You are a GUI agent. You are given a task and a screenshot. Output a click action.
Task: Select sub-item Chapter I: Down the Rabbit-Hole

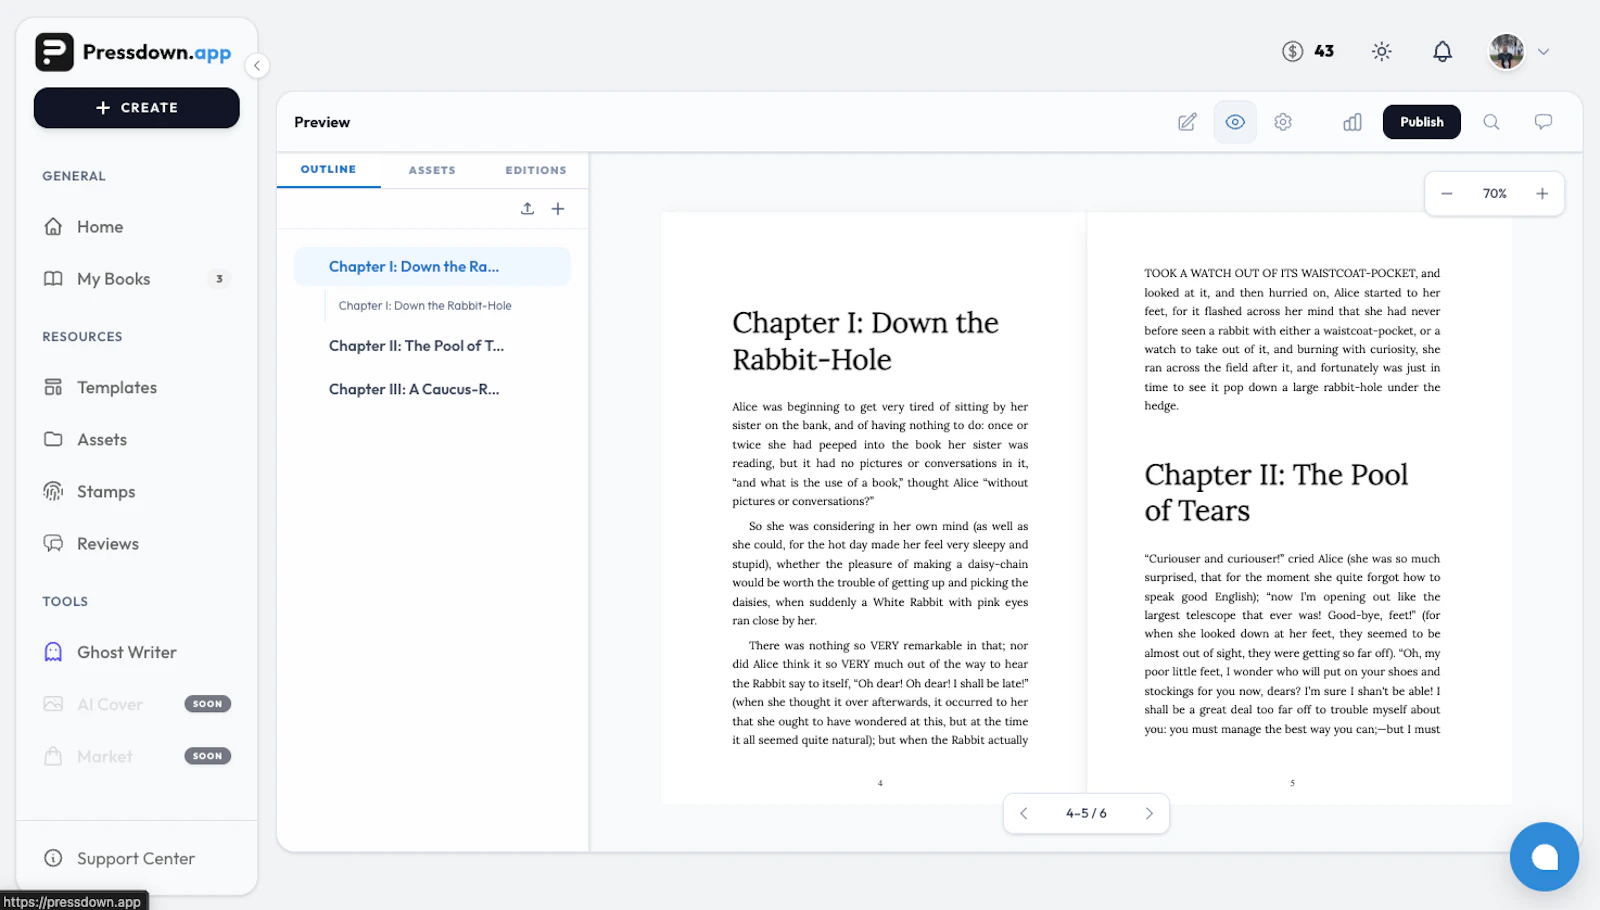pyautogui.click(x=425, y=306)
